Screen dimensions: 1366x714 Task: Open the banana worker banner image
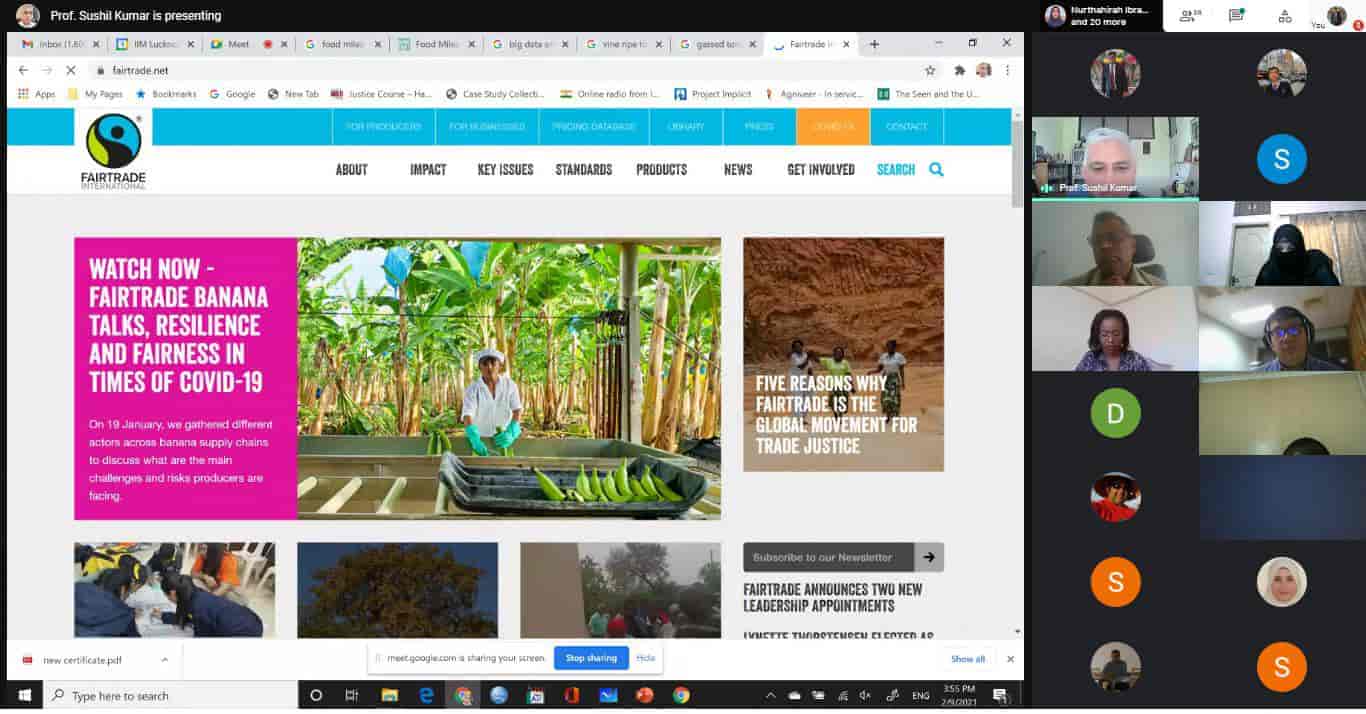click(x=509, y=378)
